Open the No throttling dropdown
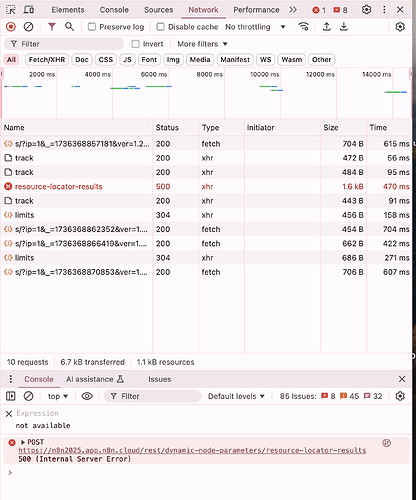 tap(255, 27)
